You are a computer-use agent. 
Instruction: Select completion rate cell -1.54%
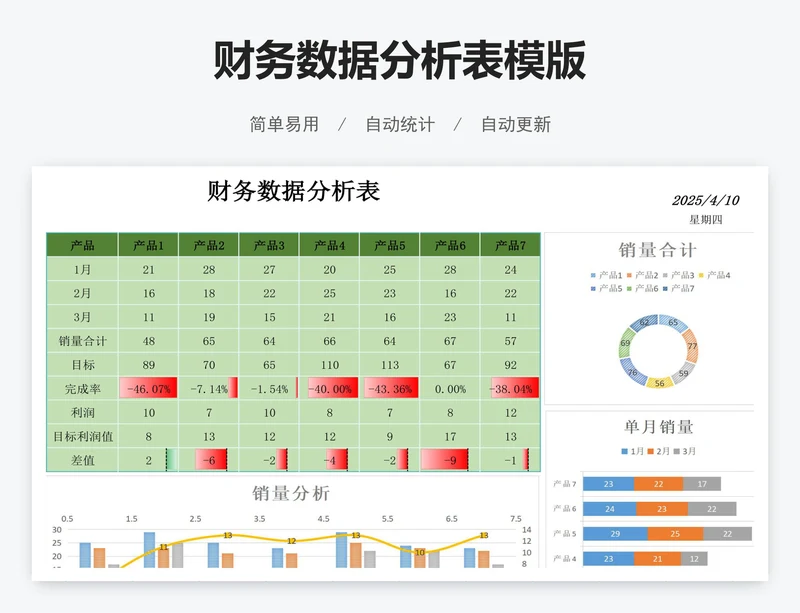[x=269, y=389]
